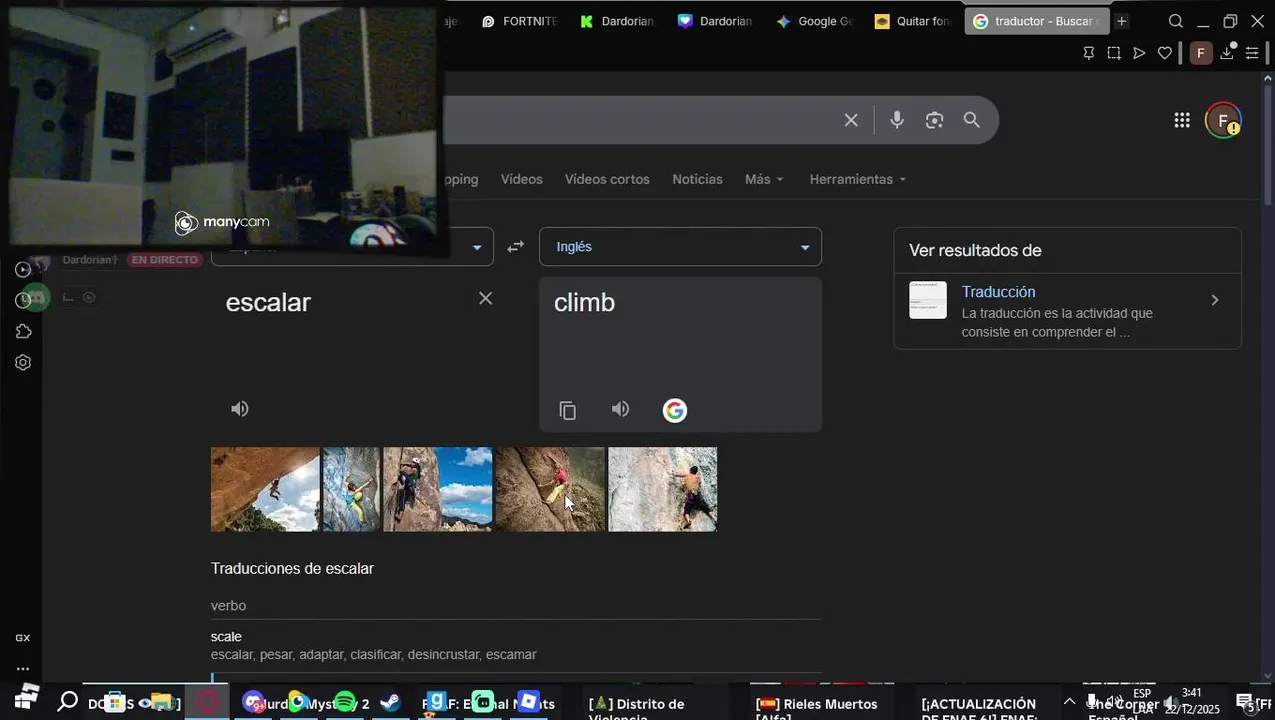Open sidebar settings gear
The image size is (1275, 720).
pyautogui.click(x=23, y=362)
